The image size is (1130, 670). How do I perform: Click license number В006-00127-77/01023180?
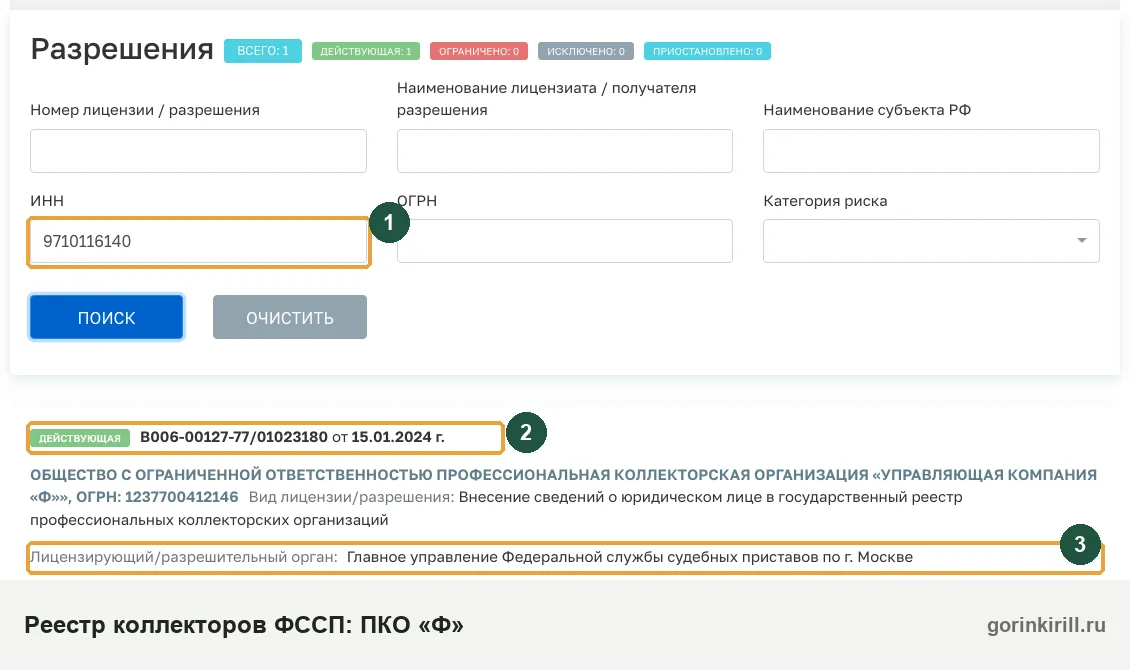pyautogui.click(x=233, y=437)
